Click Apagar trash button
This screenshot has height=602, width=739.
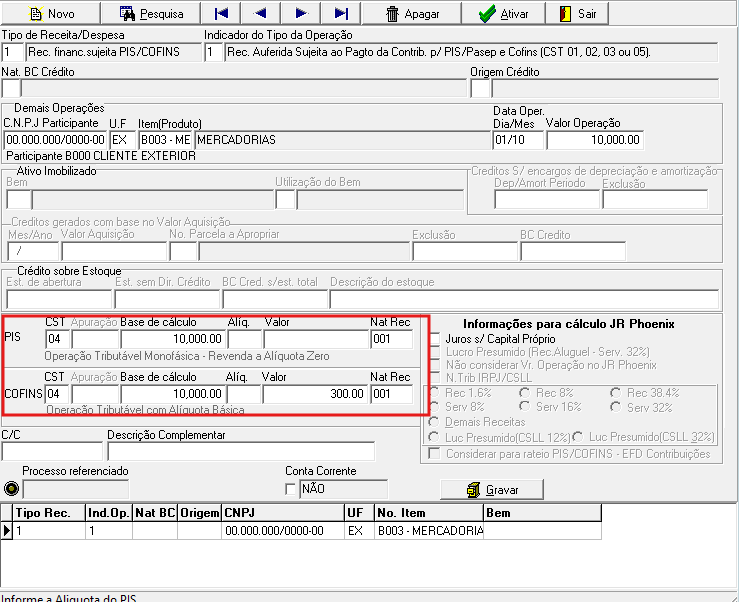tap(411, 13)
